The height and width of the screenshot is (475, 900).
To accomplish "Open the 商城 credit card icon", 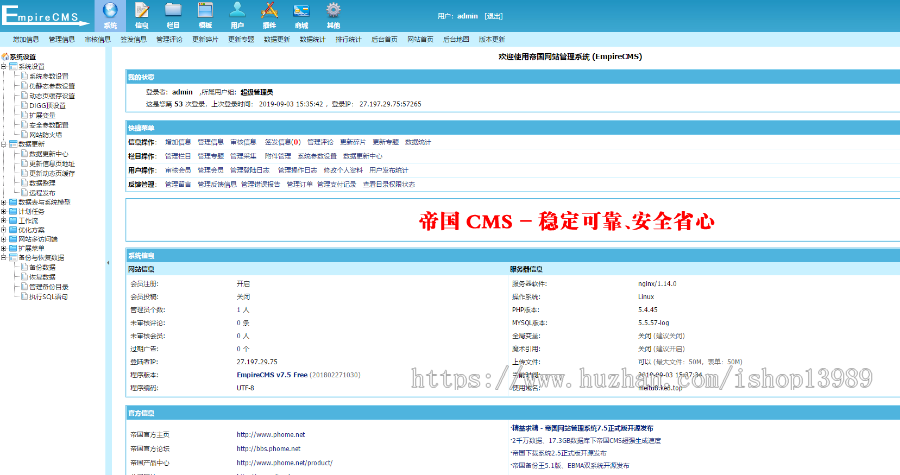I will point(301,10).
